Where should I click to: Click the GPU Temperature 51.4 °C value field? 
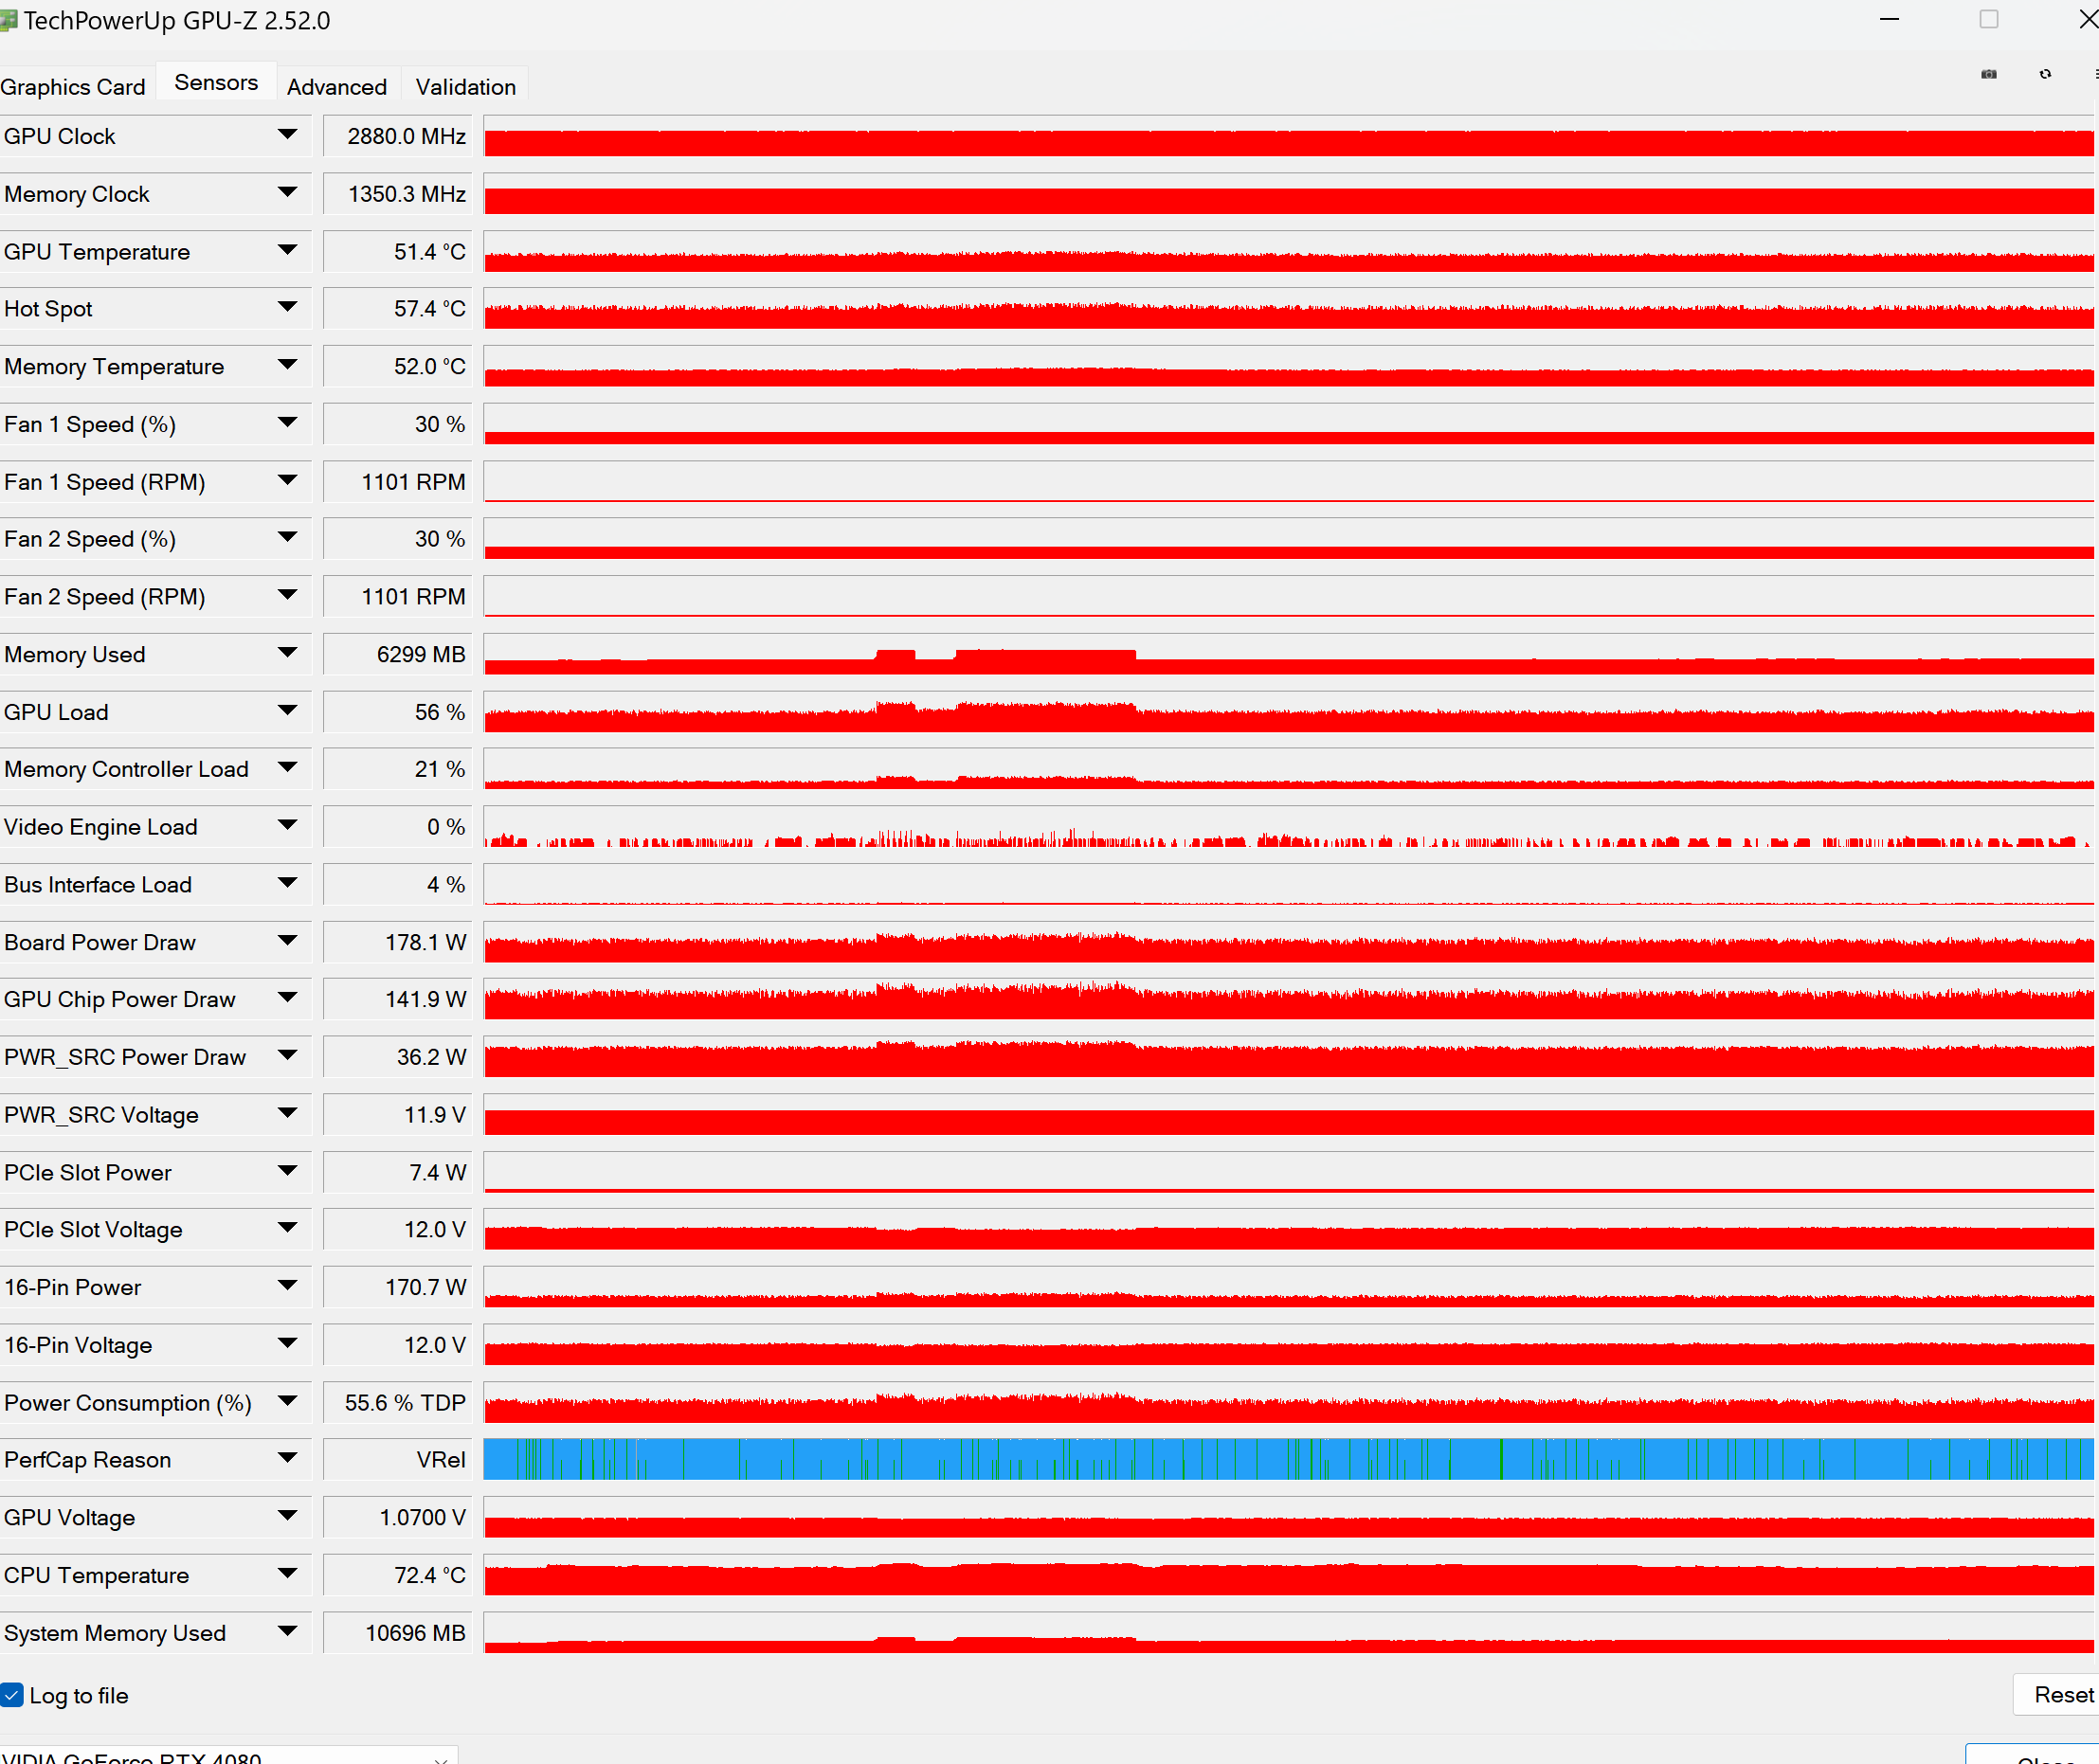click(x=397, y=251)
